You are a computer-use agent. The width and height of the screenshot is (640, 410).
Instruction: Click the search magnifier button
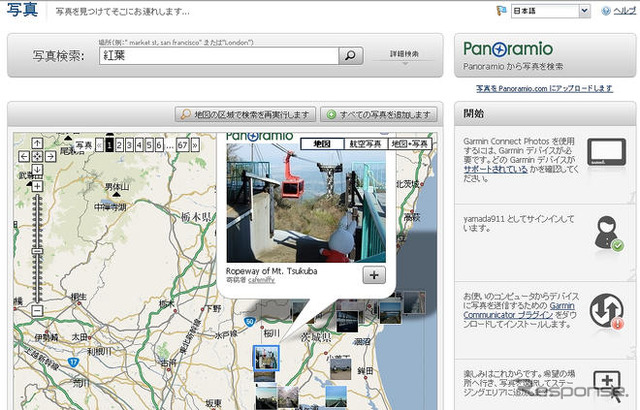(351, 56)
